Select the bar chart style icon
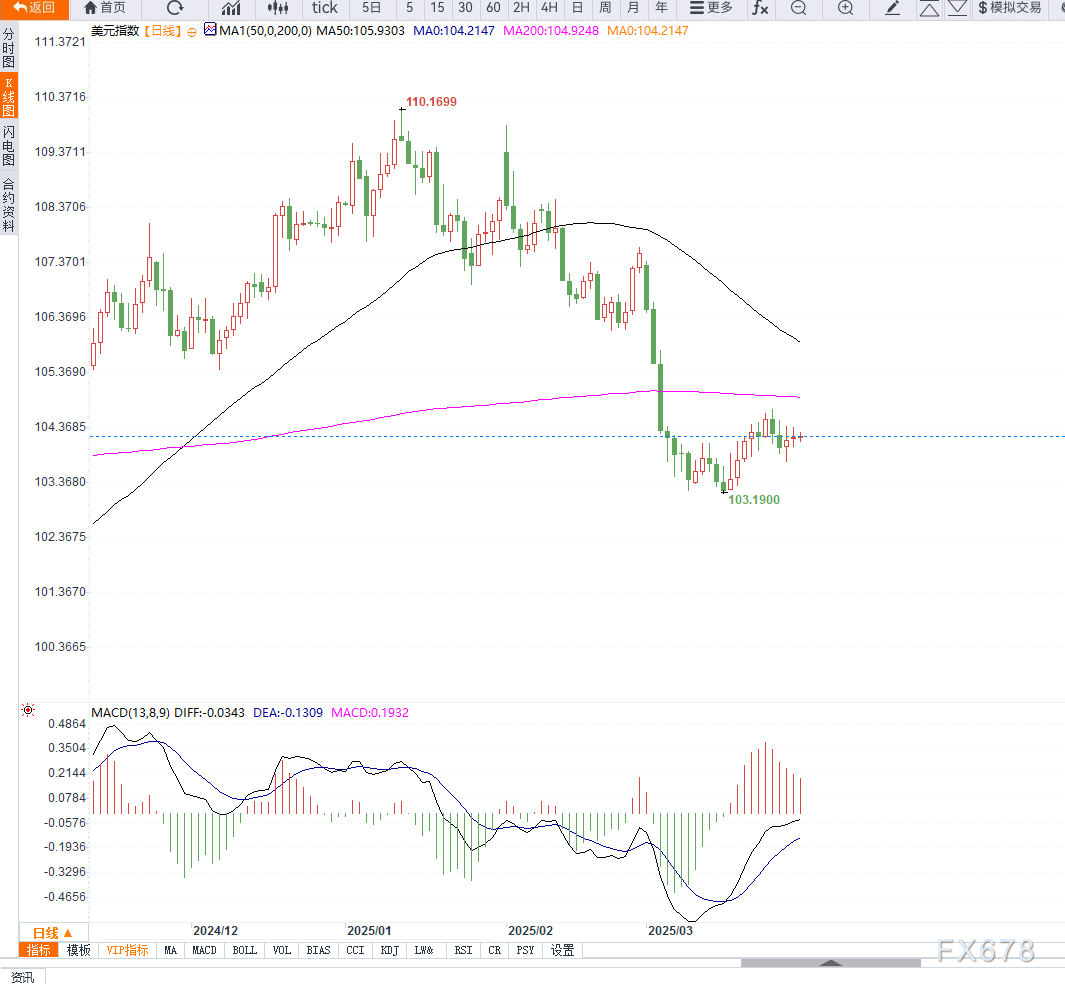Screen dimensions: 1065x986 point(231,8)
